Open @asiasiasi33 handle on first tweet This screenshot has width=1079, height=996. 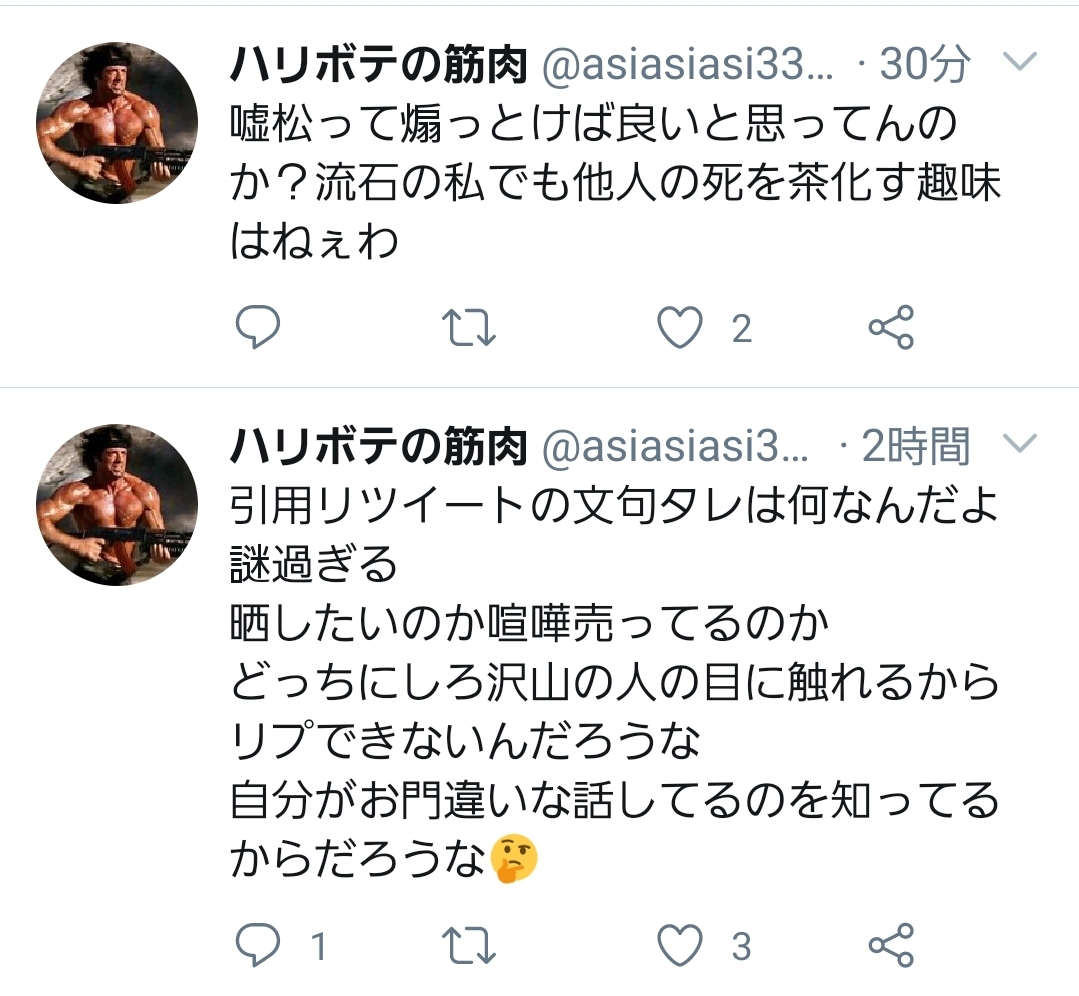[687, 65]
